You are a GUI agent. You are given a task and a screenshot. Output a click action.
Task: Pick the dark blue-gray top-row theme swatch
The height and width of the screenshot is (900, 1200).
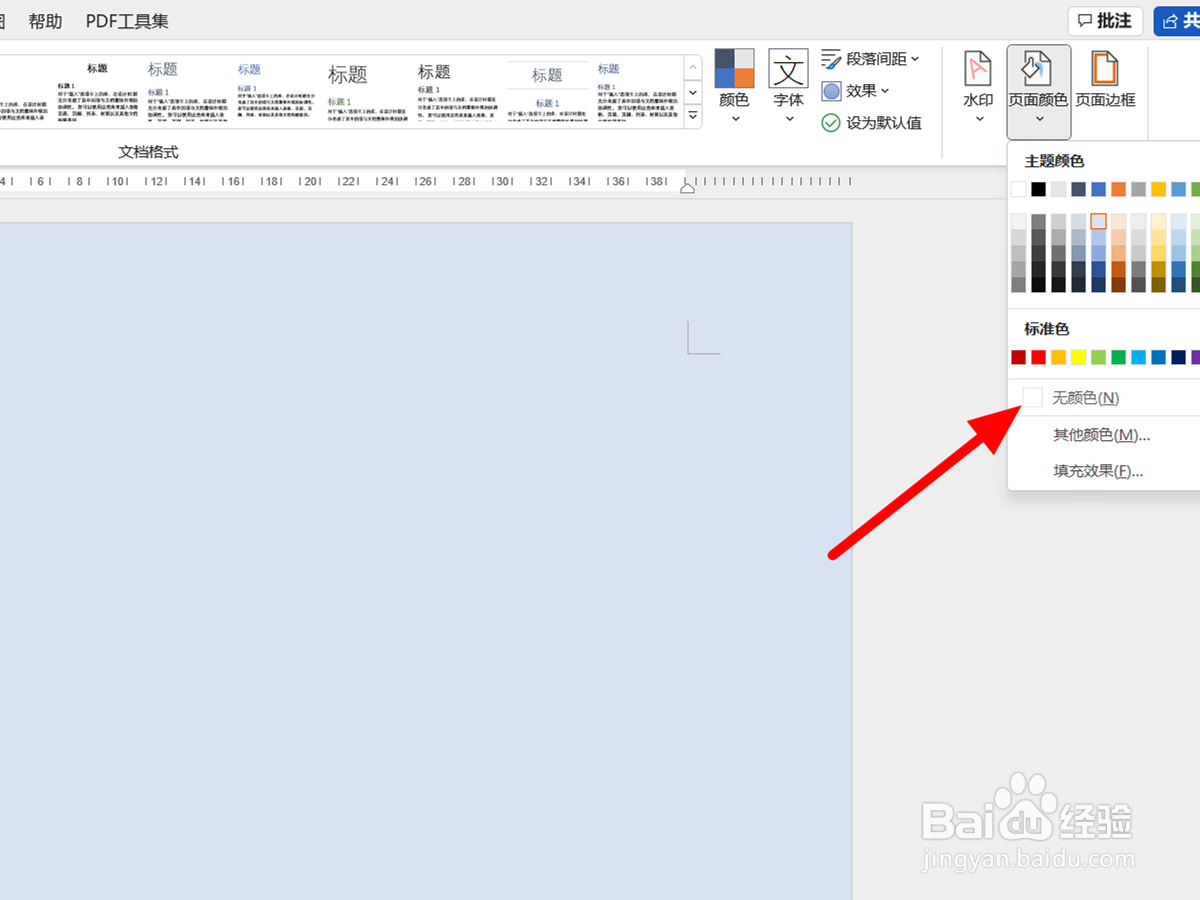1078,189
